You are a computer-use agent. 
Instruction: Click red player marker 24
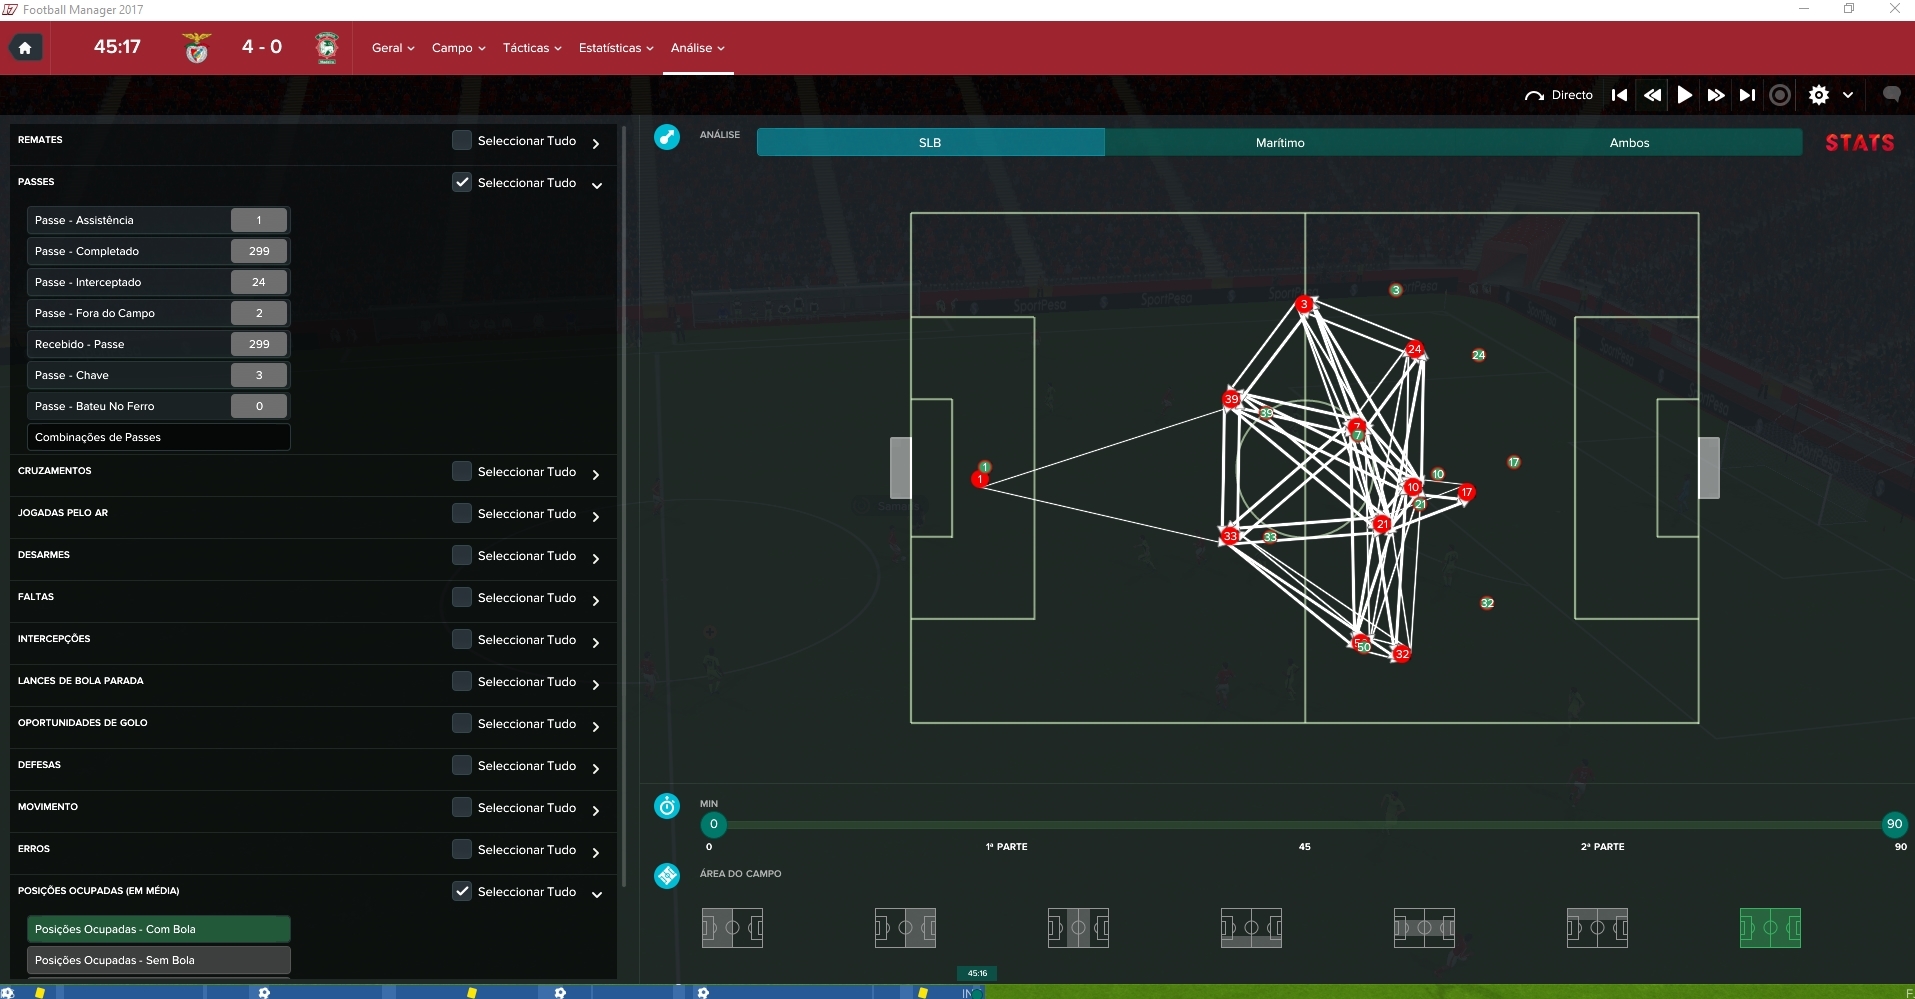coord(1414,349)
